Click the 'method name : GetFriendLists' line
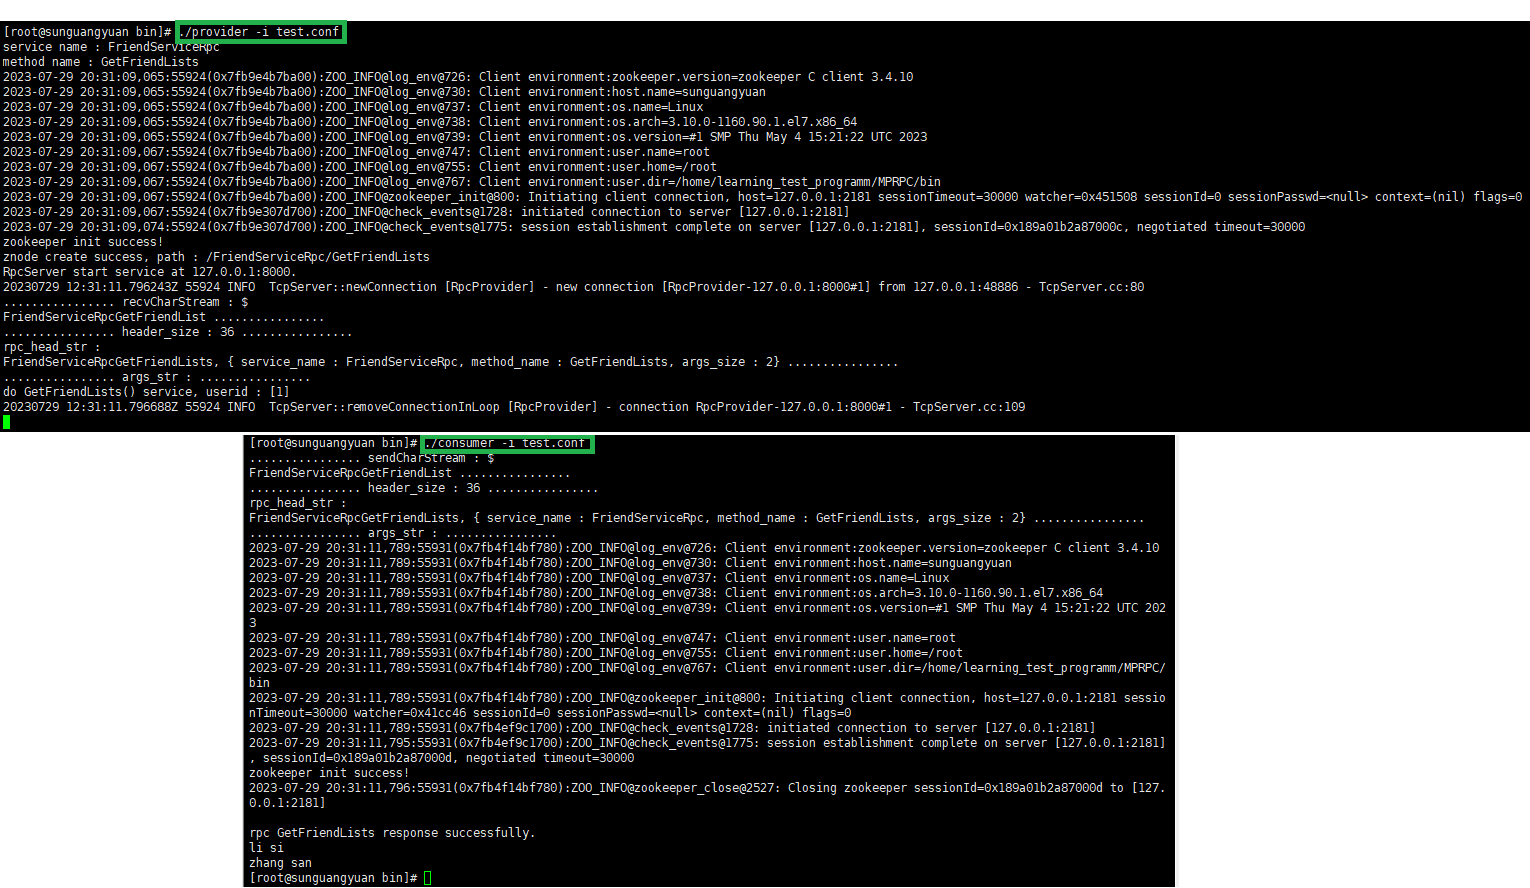Image resolution: width=1530 pixels, height=888 pixels. pos(101,62)
